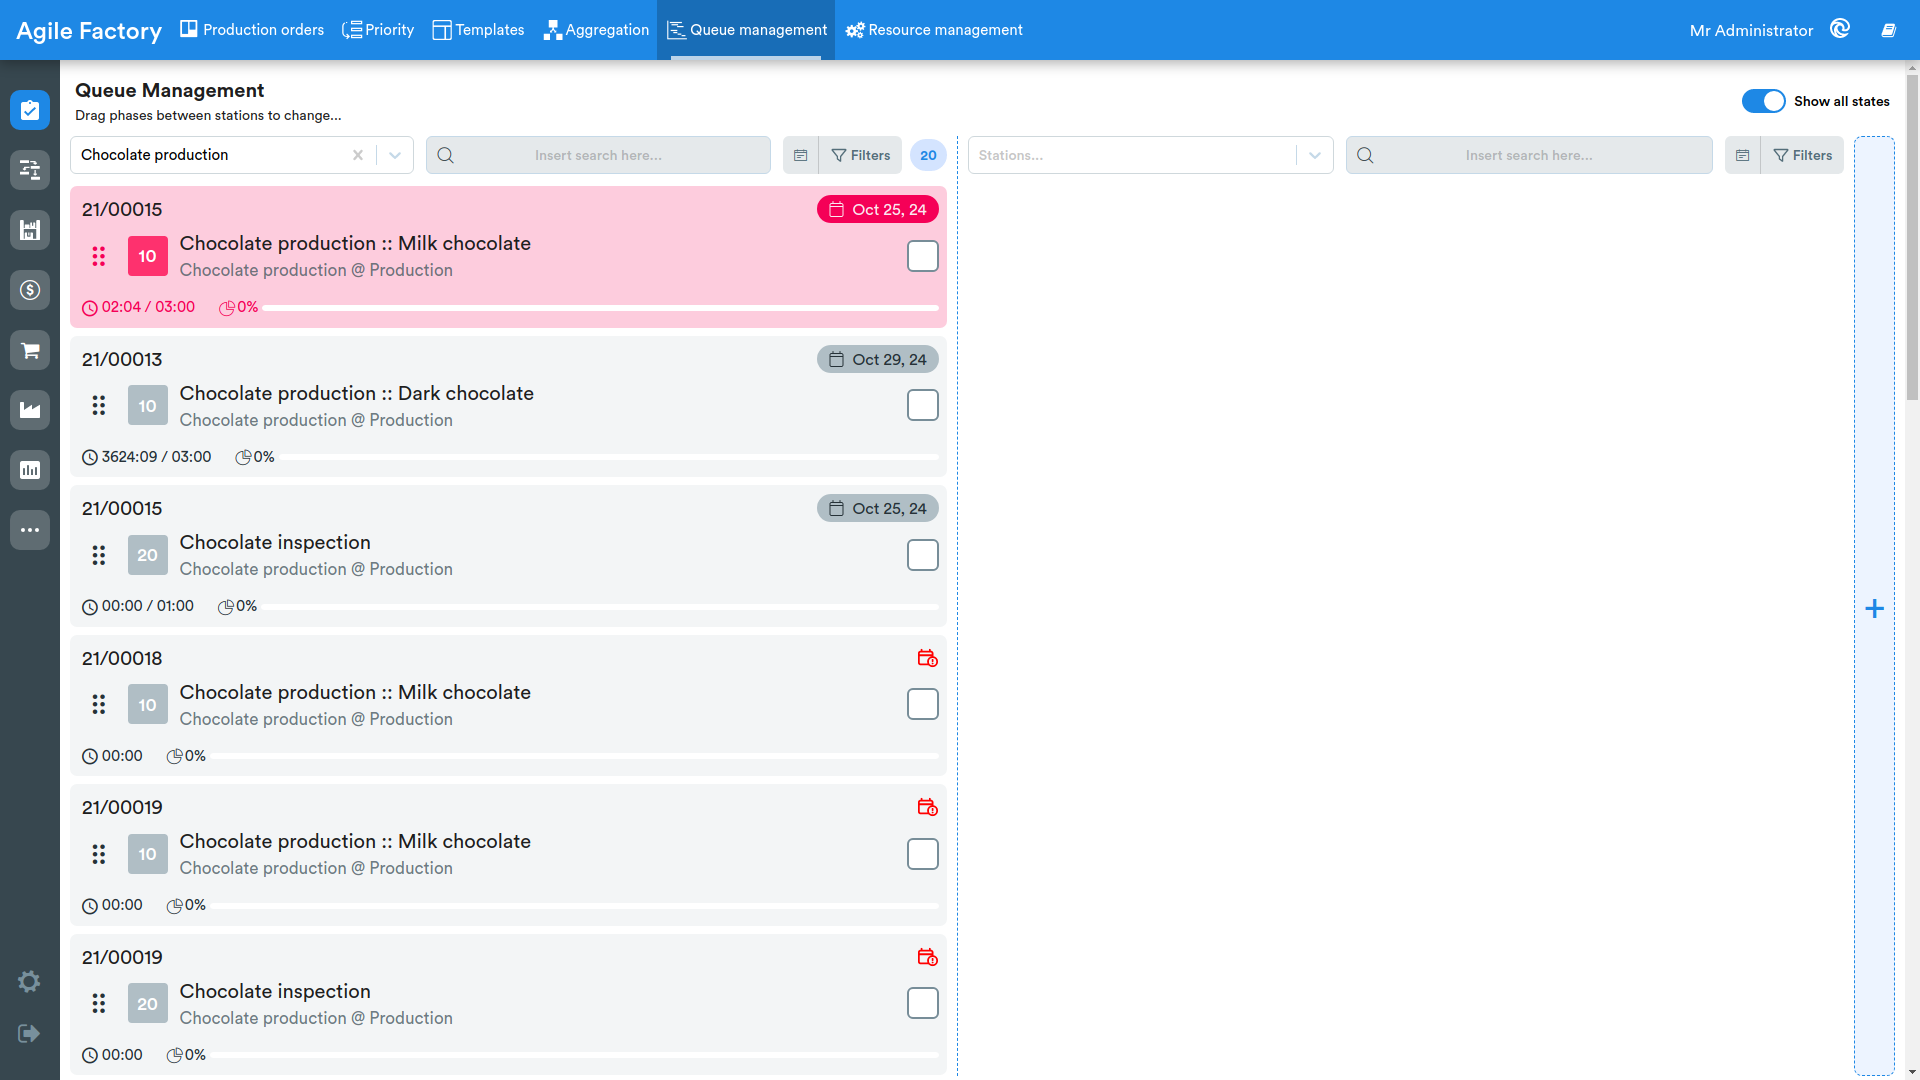
Task: Click the card view icon beside right Filters
Action: (x=1742, y=155)
